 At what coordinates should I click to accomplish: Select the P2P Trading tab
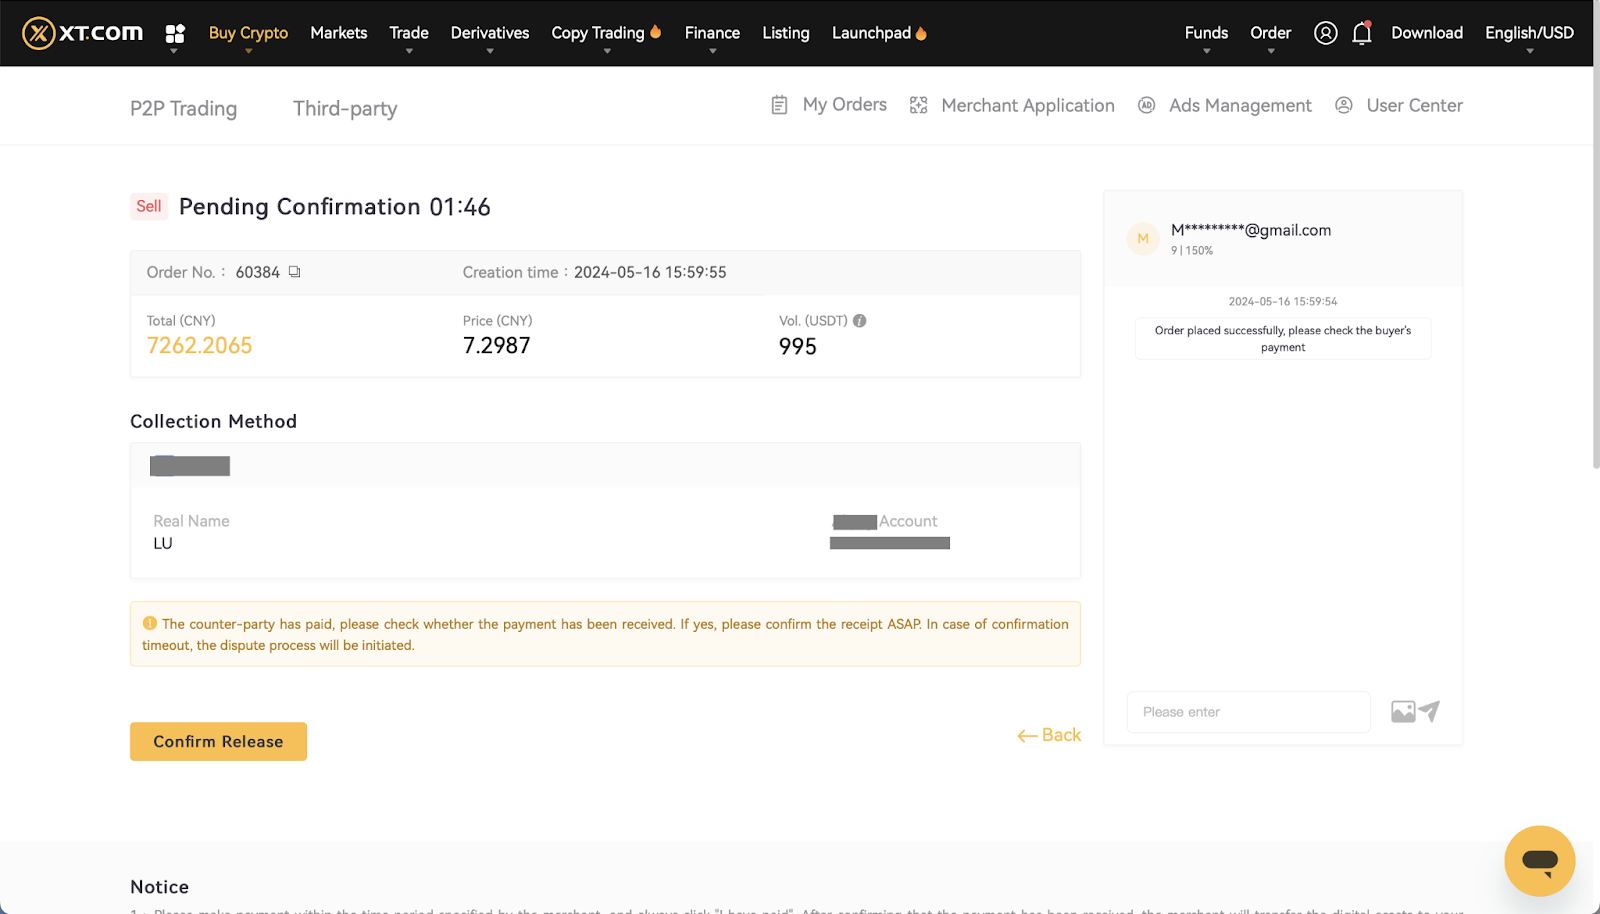(x=183, y=108)
